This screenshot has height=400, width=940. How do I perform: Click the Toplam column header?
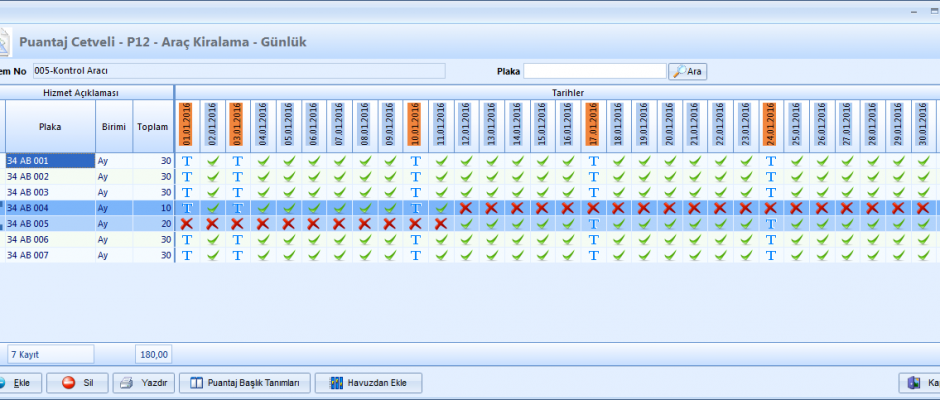[153, 127]
